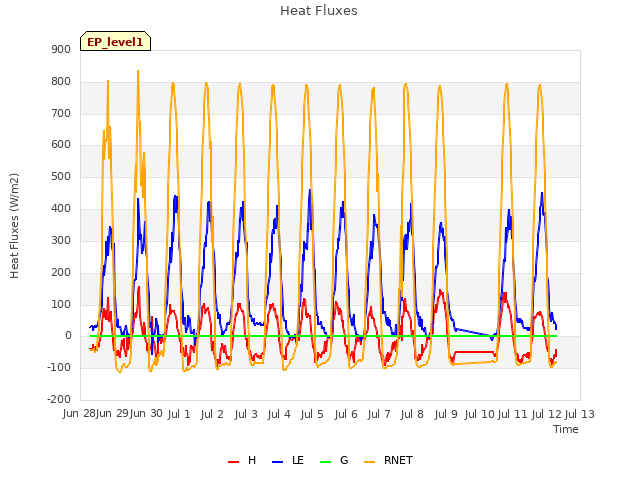Click the green G legend color marker
640x480 pixels.
pyautogui.click(x=326, y=462)
